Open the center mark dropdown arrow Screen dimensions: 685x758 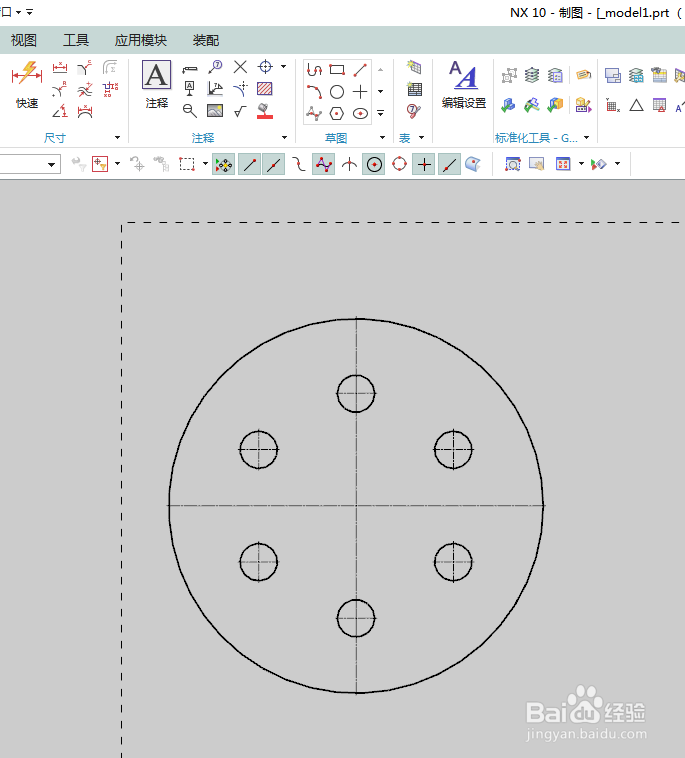tap(284, 67)
